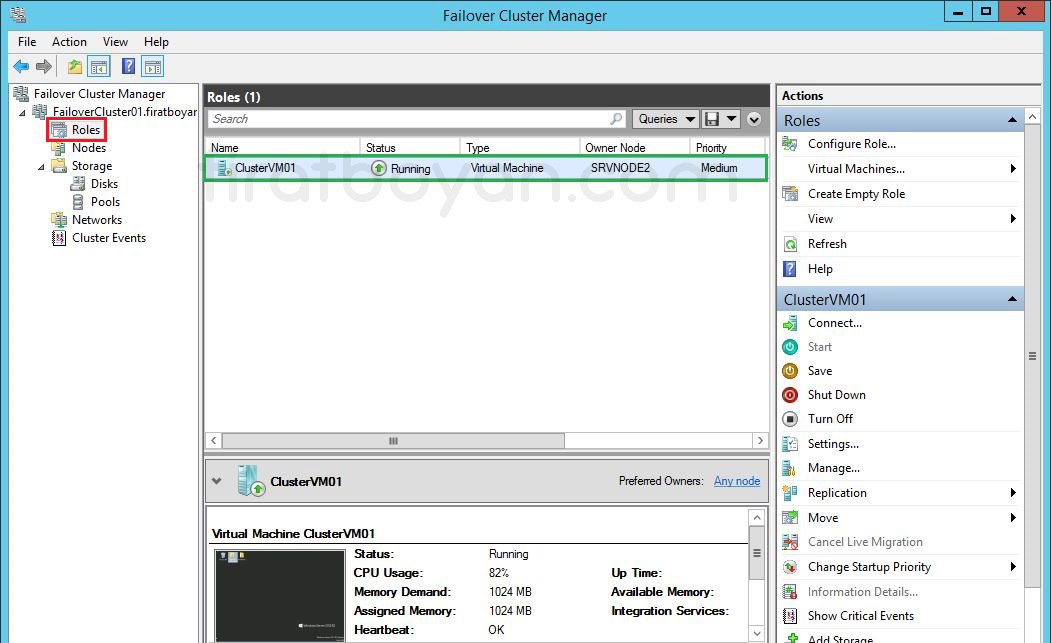Click Configure Role action
Screen dimensions: 1051x643
851,144
